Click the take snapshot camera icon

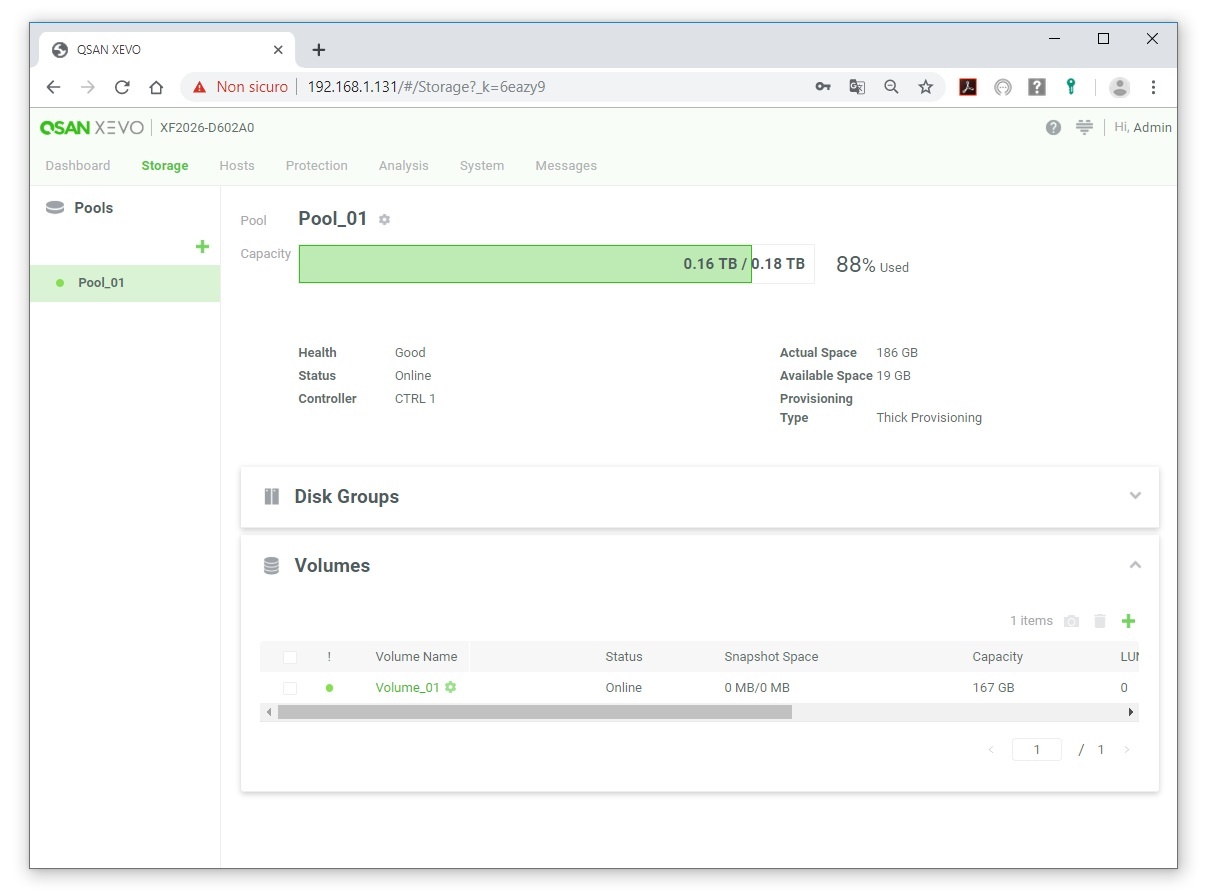[1071, 621]
